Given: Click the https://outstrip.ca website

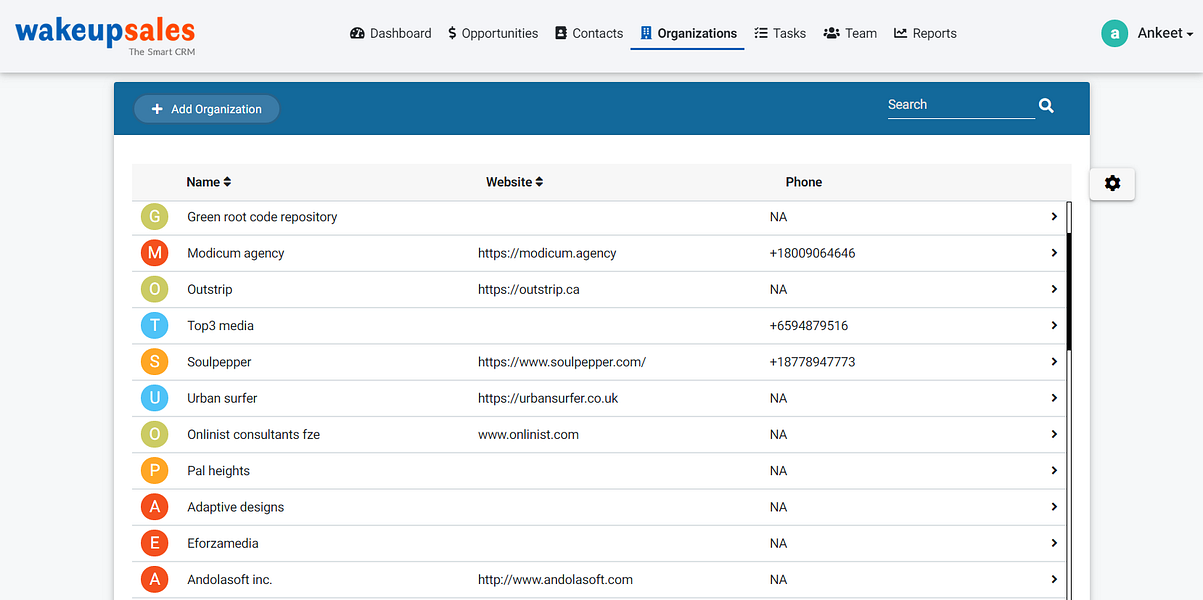Looking at the screenshot, I should tap(529, 289).
